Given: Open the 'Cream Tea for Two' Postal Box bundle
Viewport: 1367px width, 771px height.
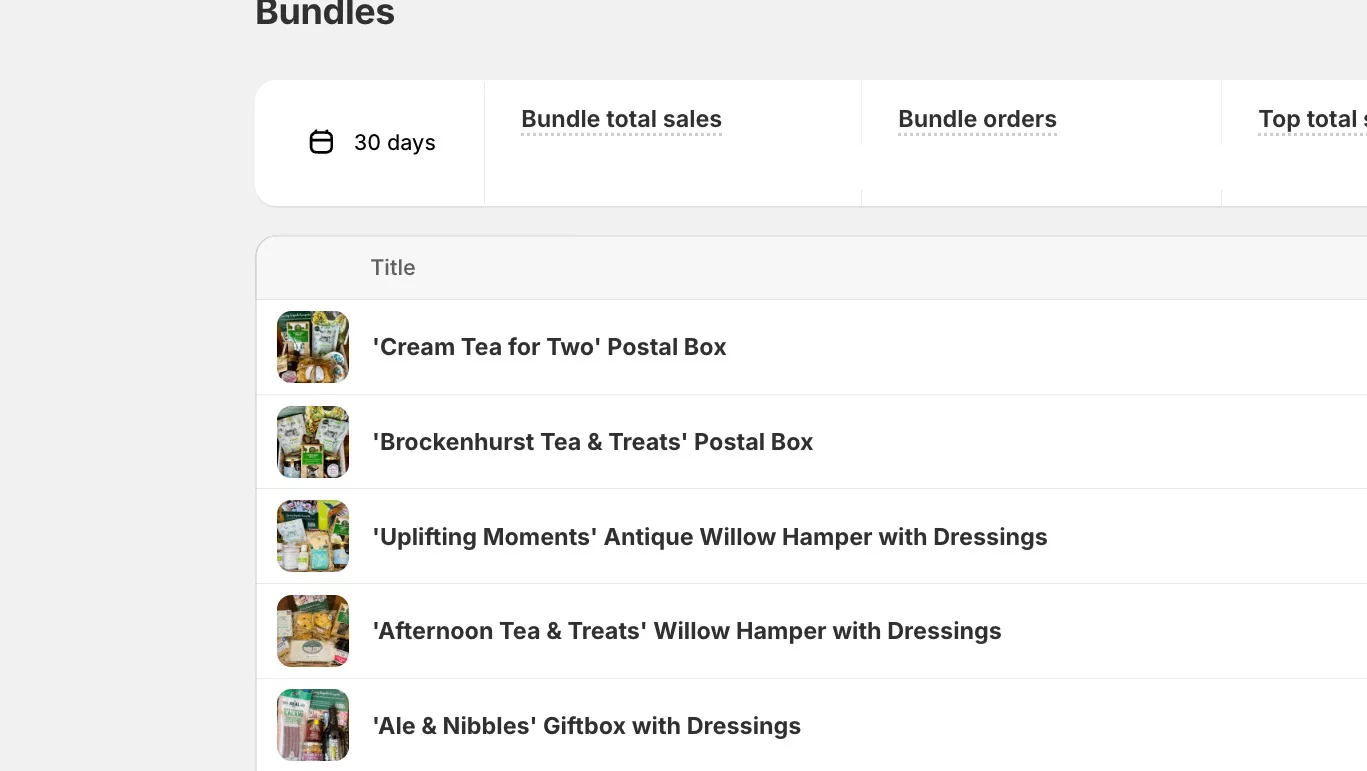Looking at the screenshot, I should [549, 347].
